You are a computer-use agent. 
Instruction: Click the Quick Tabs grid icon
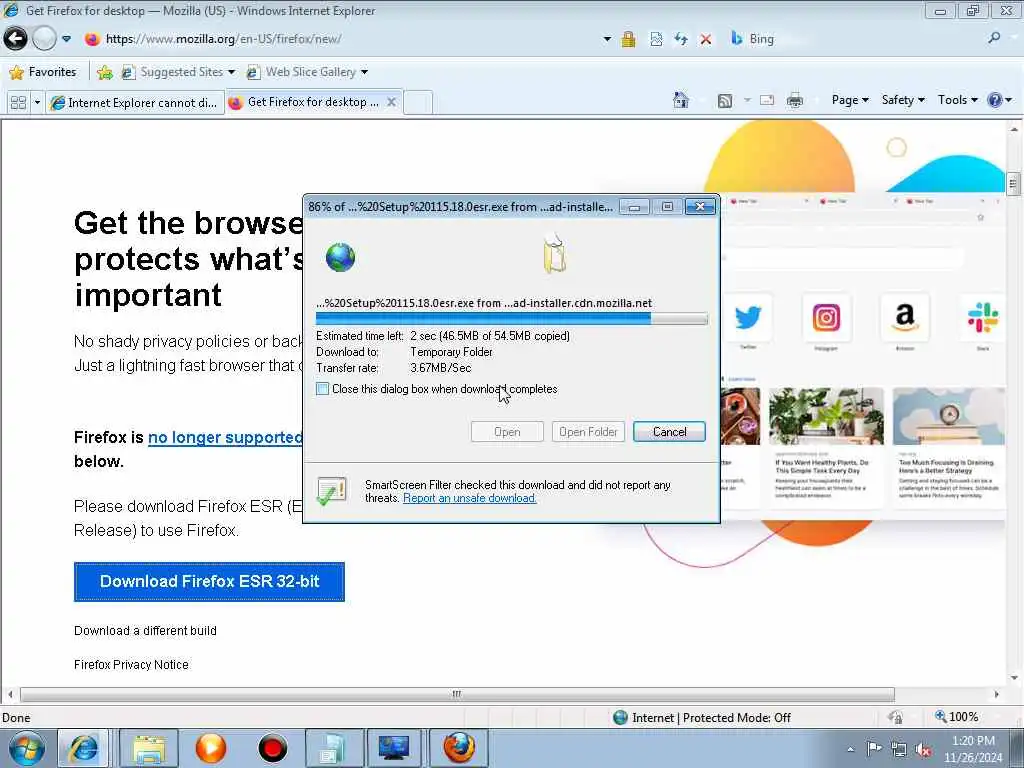18,103
